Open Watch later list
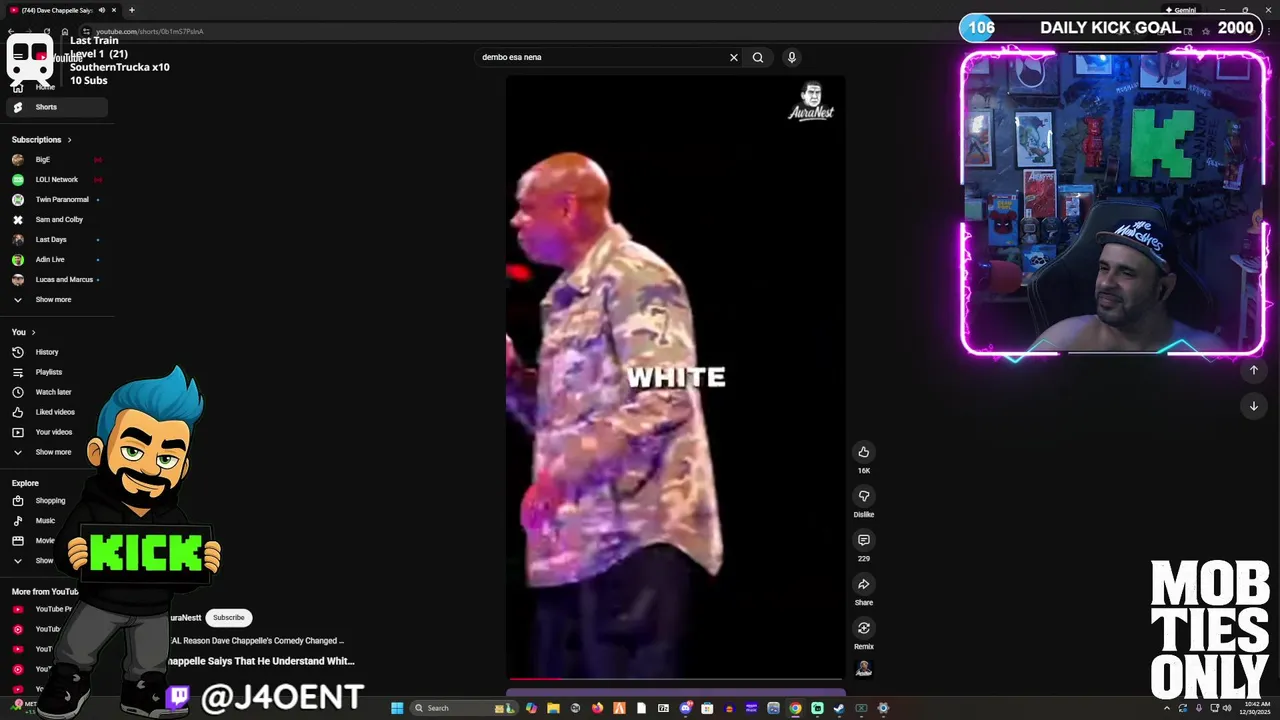 53,392
